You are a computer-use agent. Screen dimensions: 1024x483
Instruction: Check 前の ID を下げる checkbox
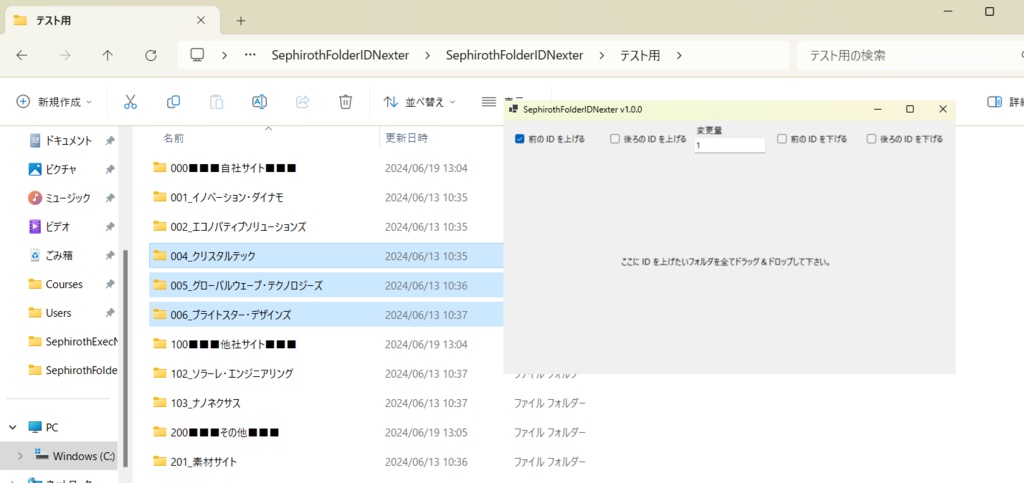[x=782, y=139]
